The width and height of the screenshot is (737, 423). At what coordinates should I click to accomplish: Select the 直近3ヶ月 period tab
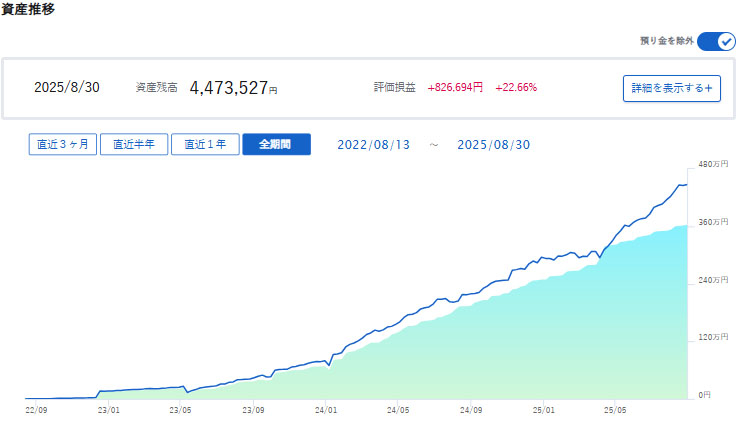pyautogui.click(x=62, y=144)
